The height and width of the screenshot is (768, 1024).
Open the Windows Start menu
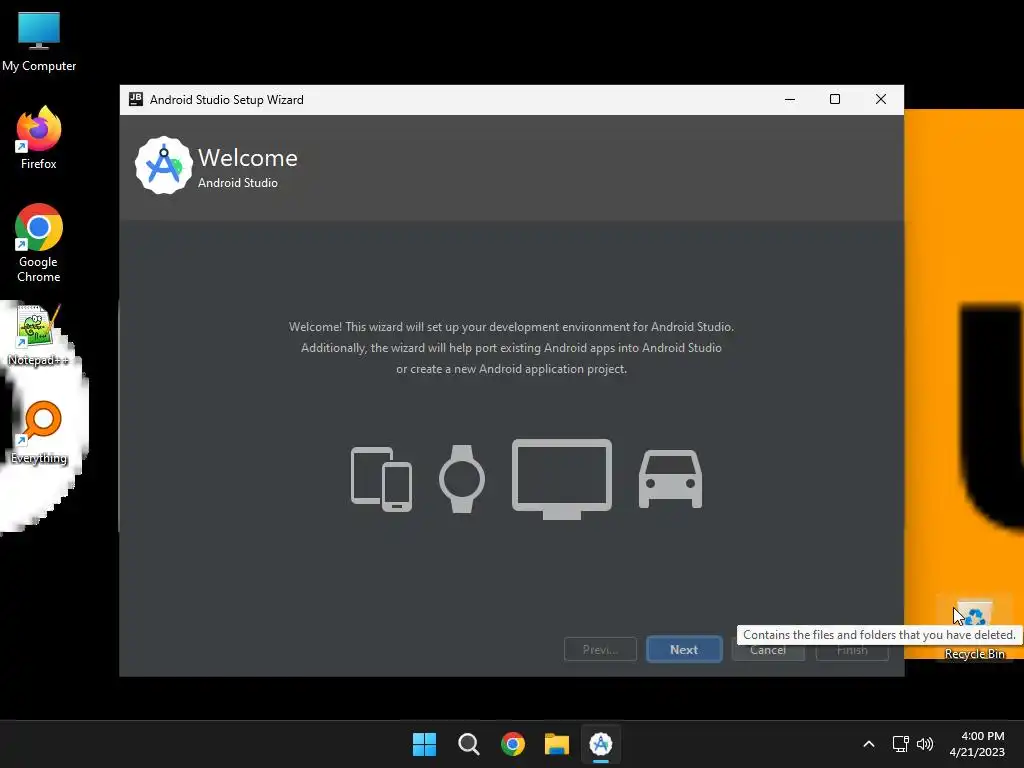coord(424,744)
